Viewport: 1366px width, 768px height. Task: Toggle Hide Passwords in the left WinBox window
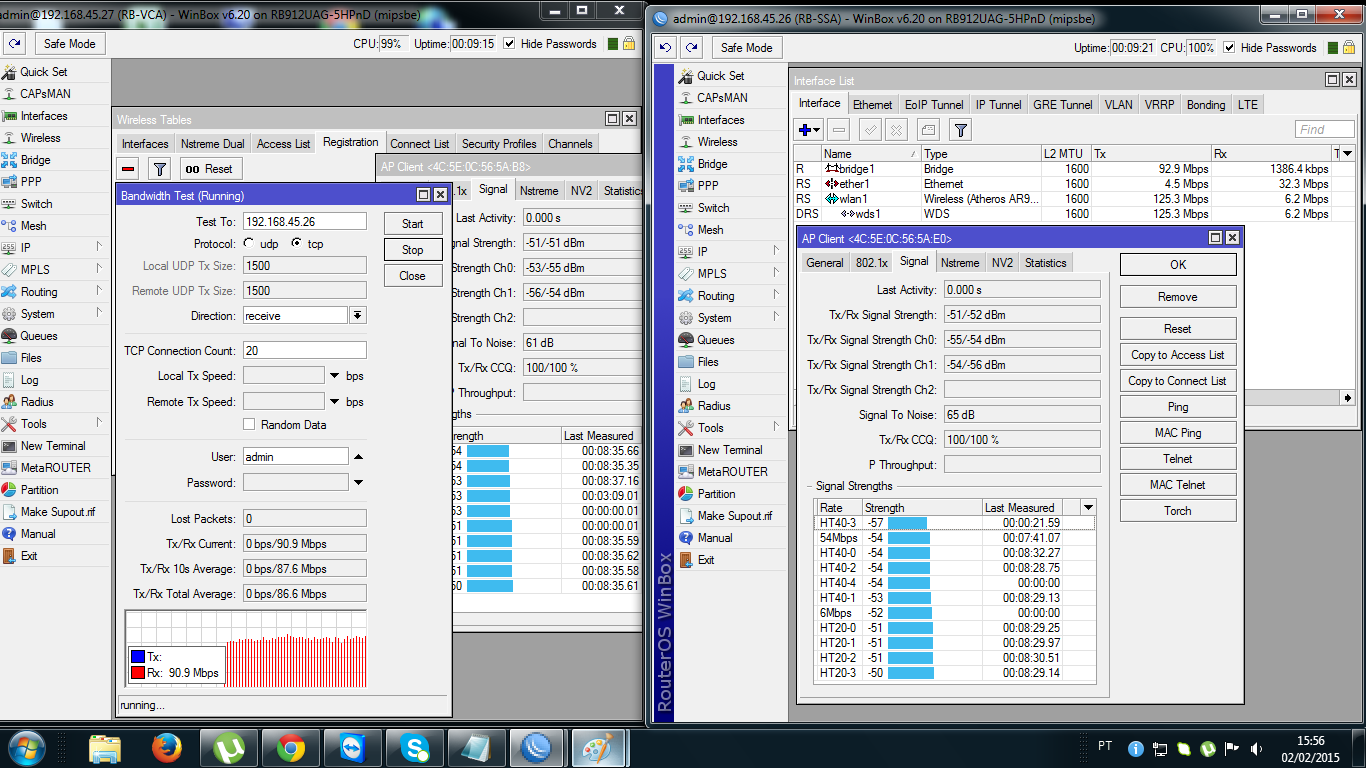(x=510, y=44)
